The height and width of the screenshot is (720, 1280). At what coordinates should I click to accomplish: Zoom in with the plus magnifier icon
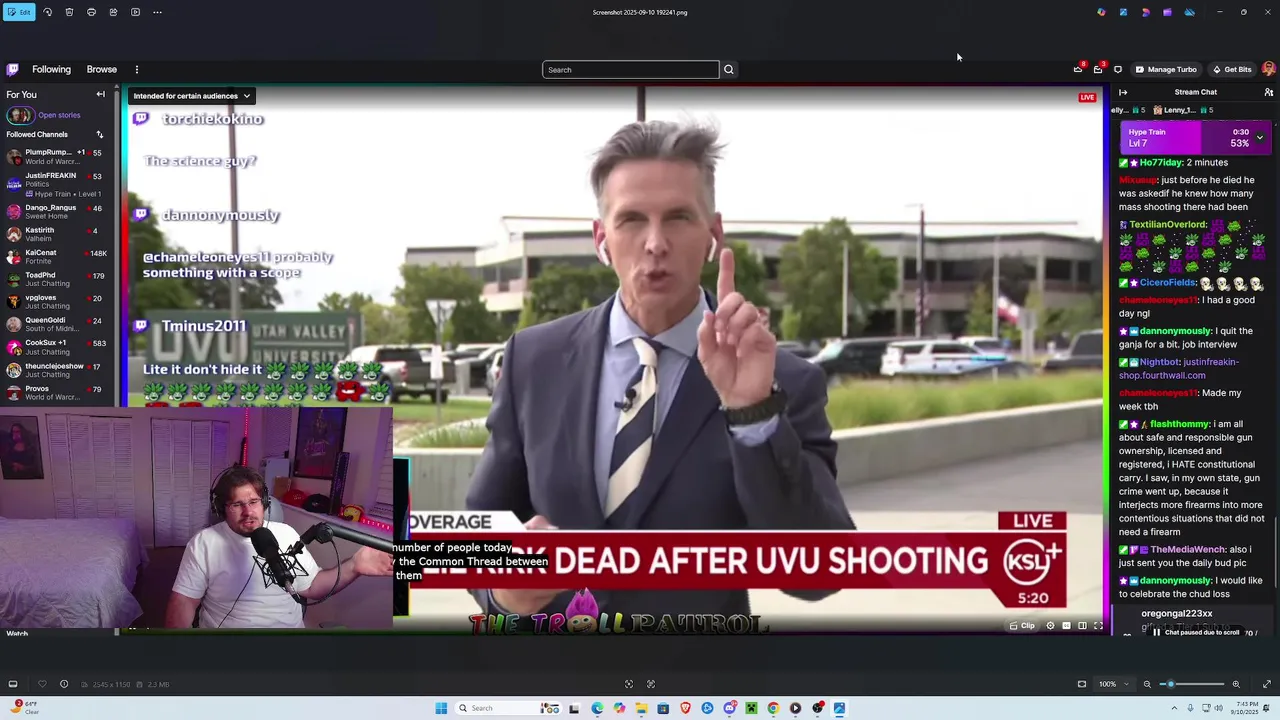(x=1236, y=684)
